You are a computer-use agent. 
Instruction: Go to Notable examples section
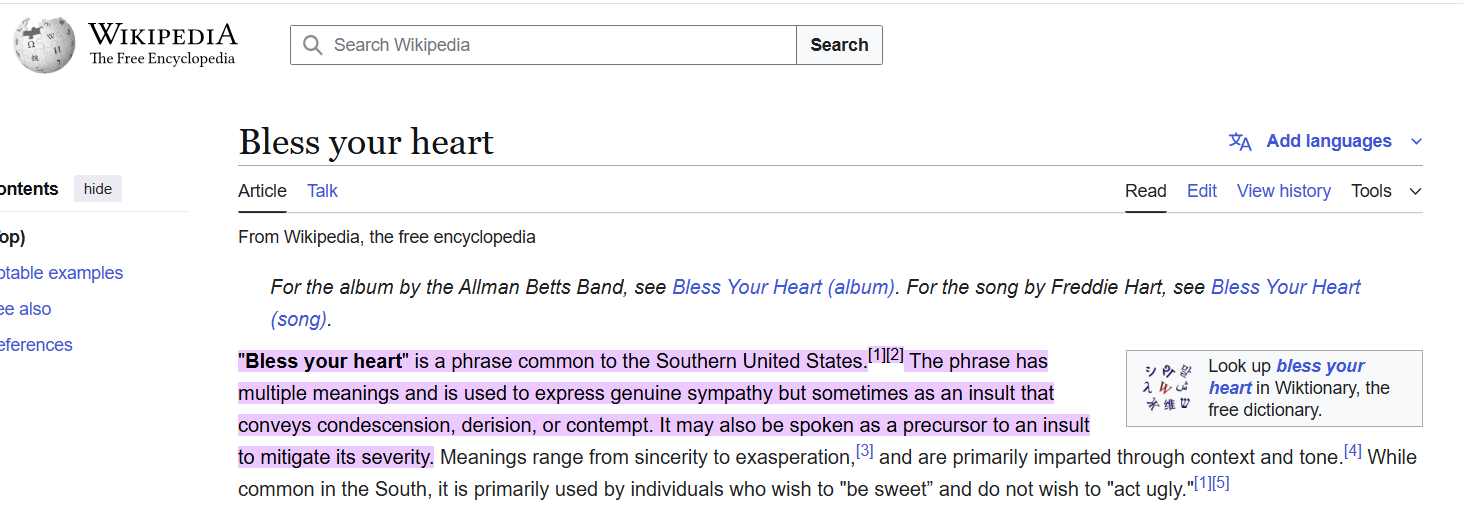click(62, 273)
